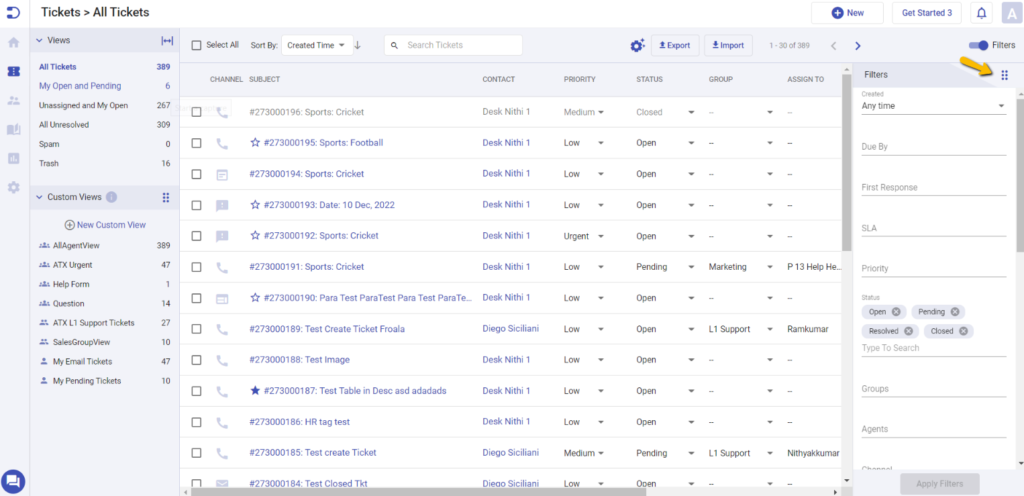Image resolution: width=1024 pixels, height=496 pixels.
Task: Collapse the Views section
Action: tap(39, 40)
